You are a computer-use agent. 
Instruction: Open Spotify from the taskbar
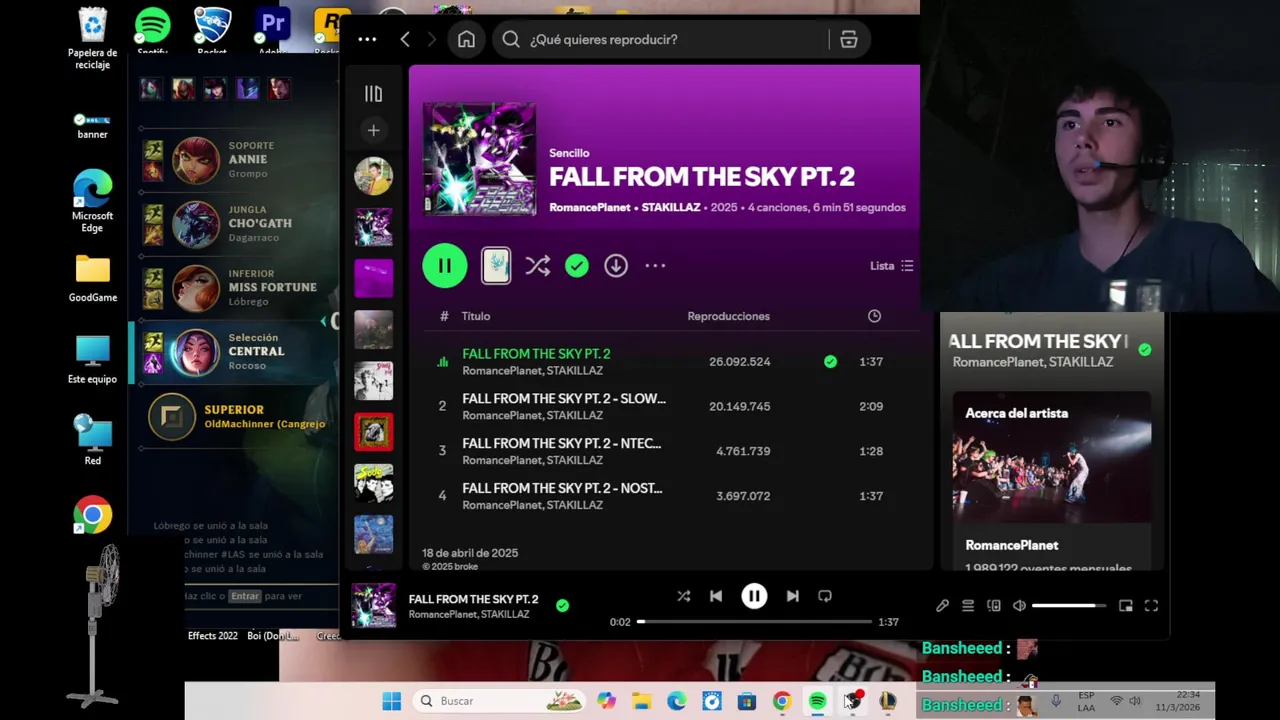coord(817,701)
